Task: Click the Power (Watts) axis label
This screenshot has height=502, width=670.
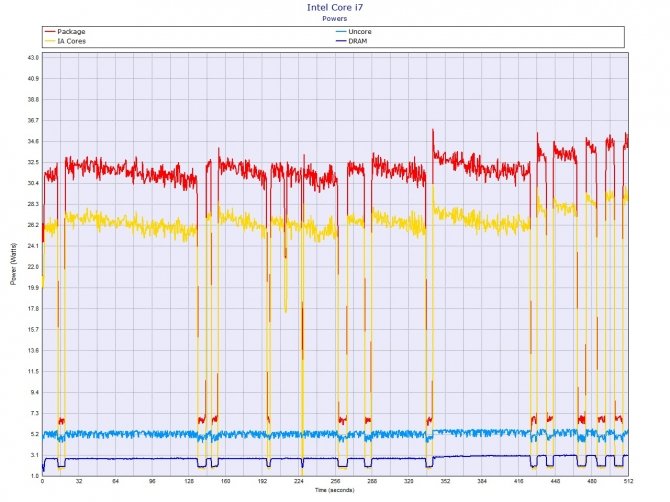Action: pyautogui.click(x=14, y=264)
